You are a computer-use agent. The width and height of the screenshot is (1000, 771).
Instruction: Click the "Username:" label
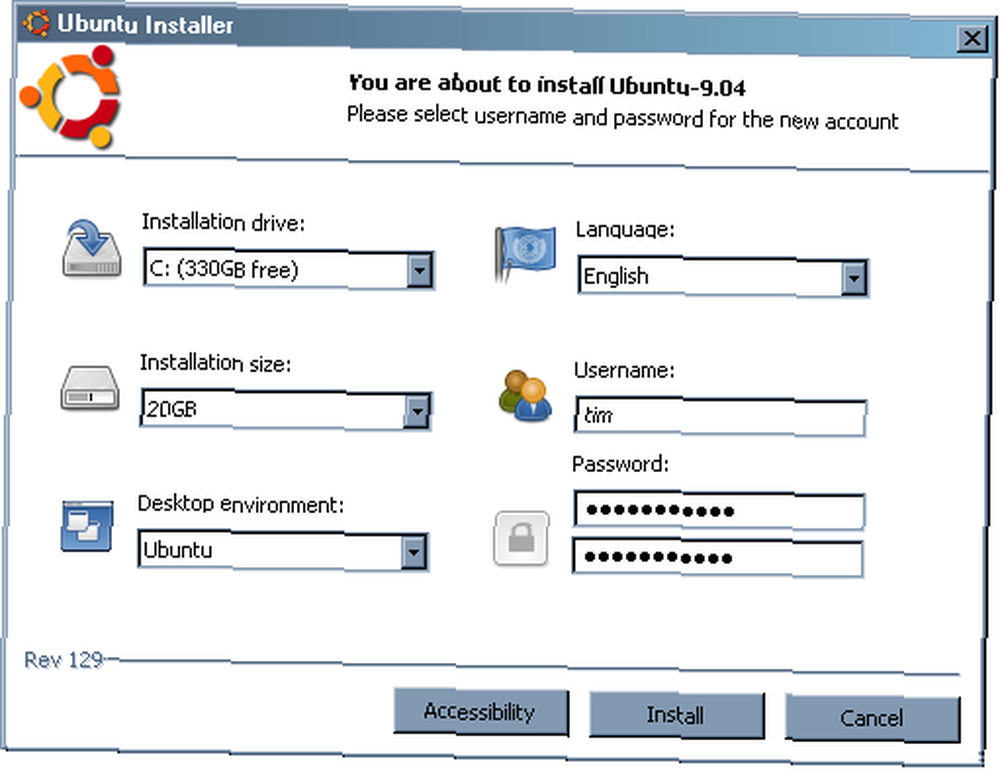point(624,370)
